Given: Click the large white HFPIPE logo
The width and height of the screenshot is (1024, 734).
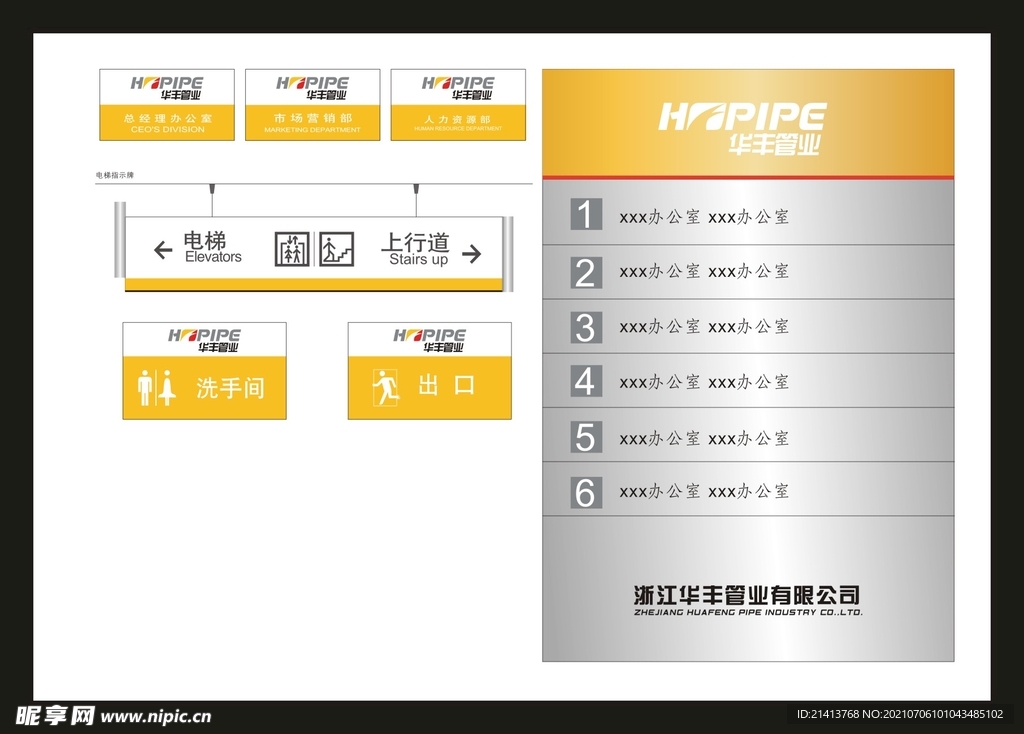Looking at the screenshot, I should (x=743, y=129).
